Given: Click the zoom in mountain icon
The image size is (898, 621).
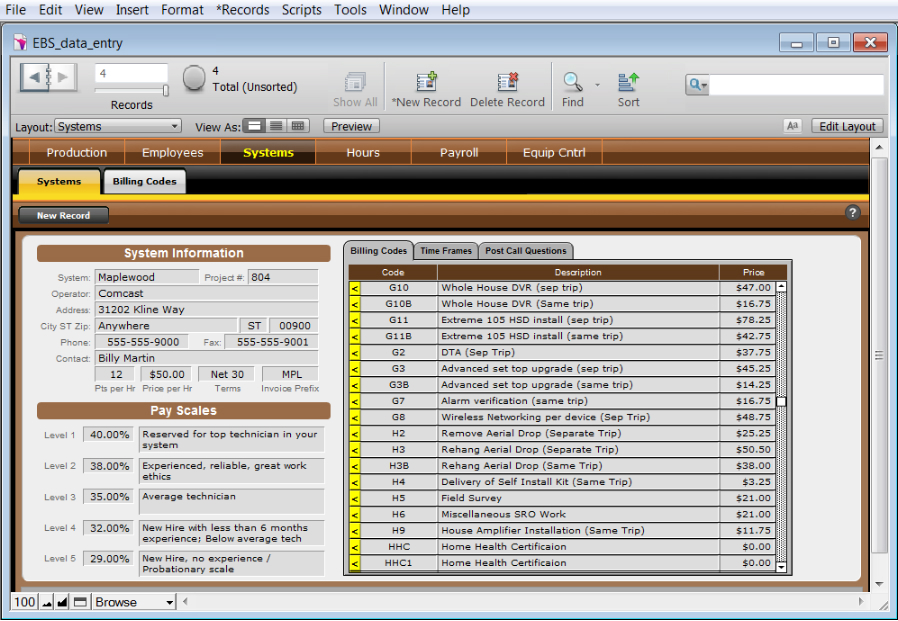Looking at the screenshot, I should (62, 603).
